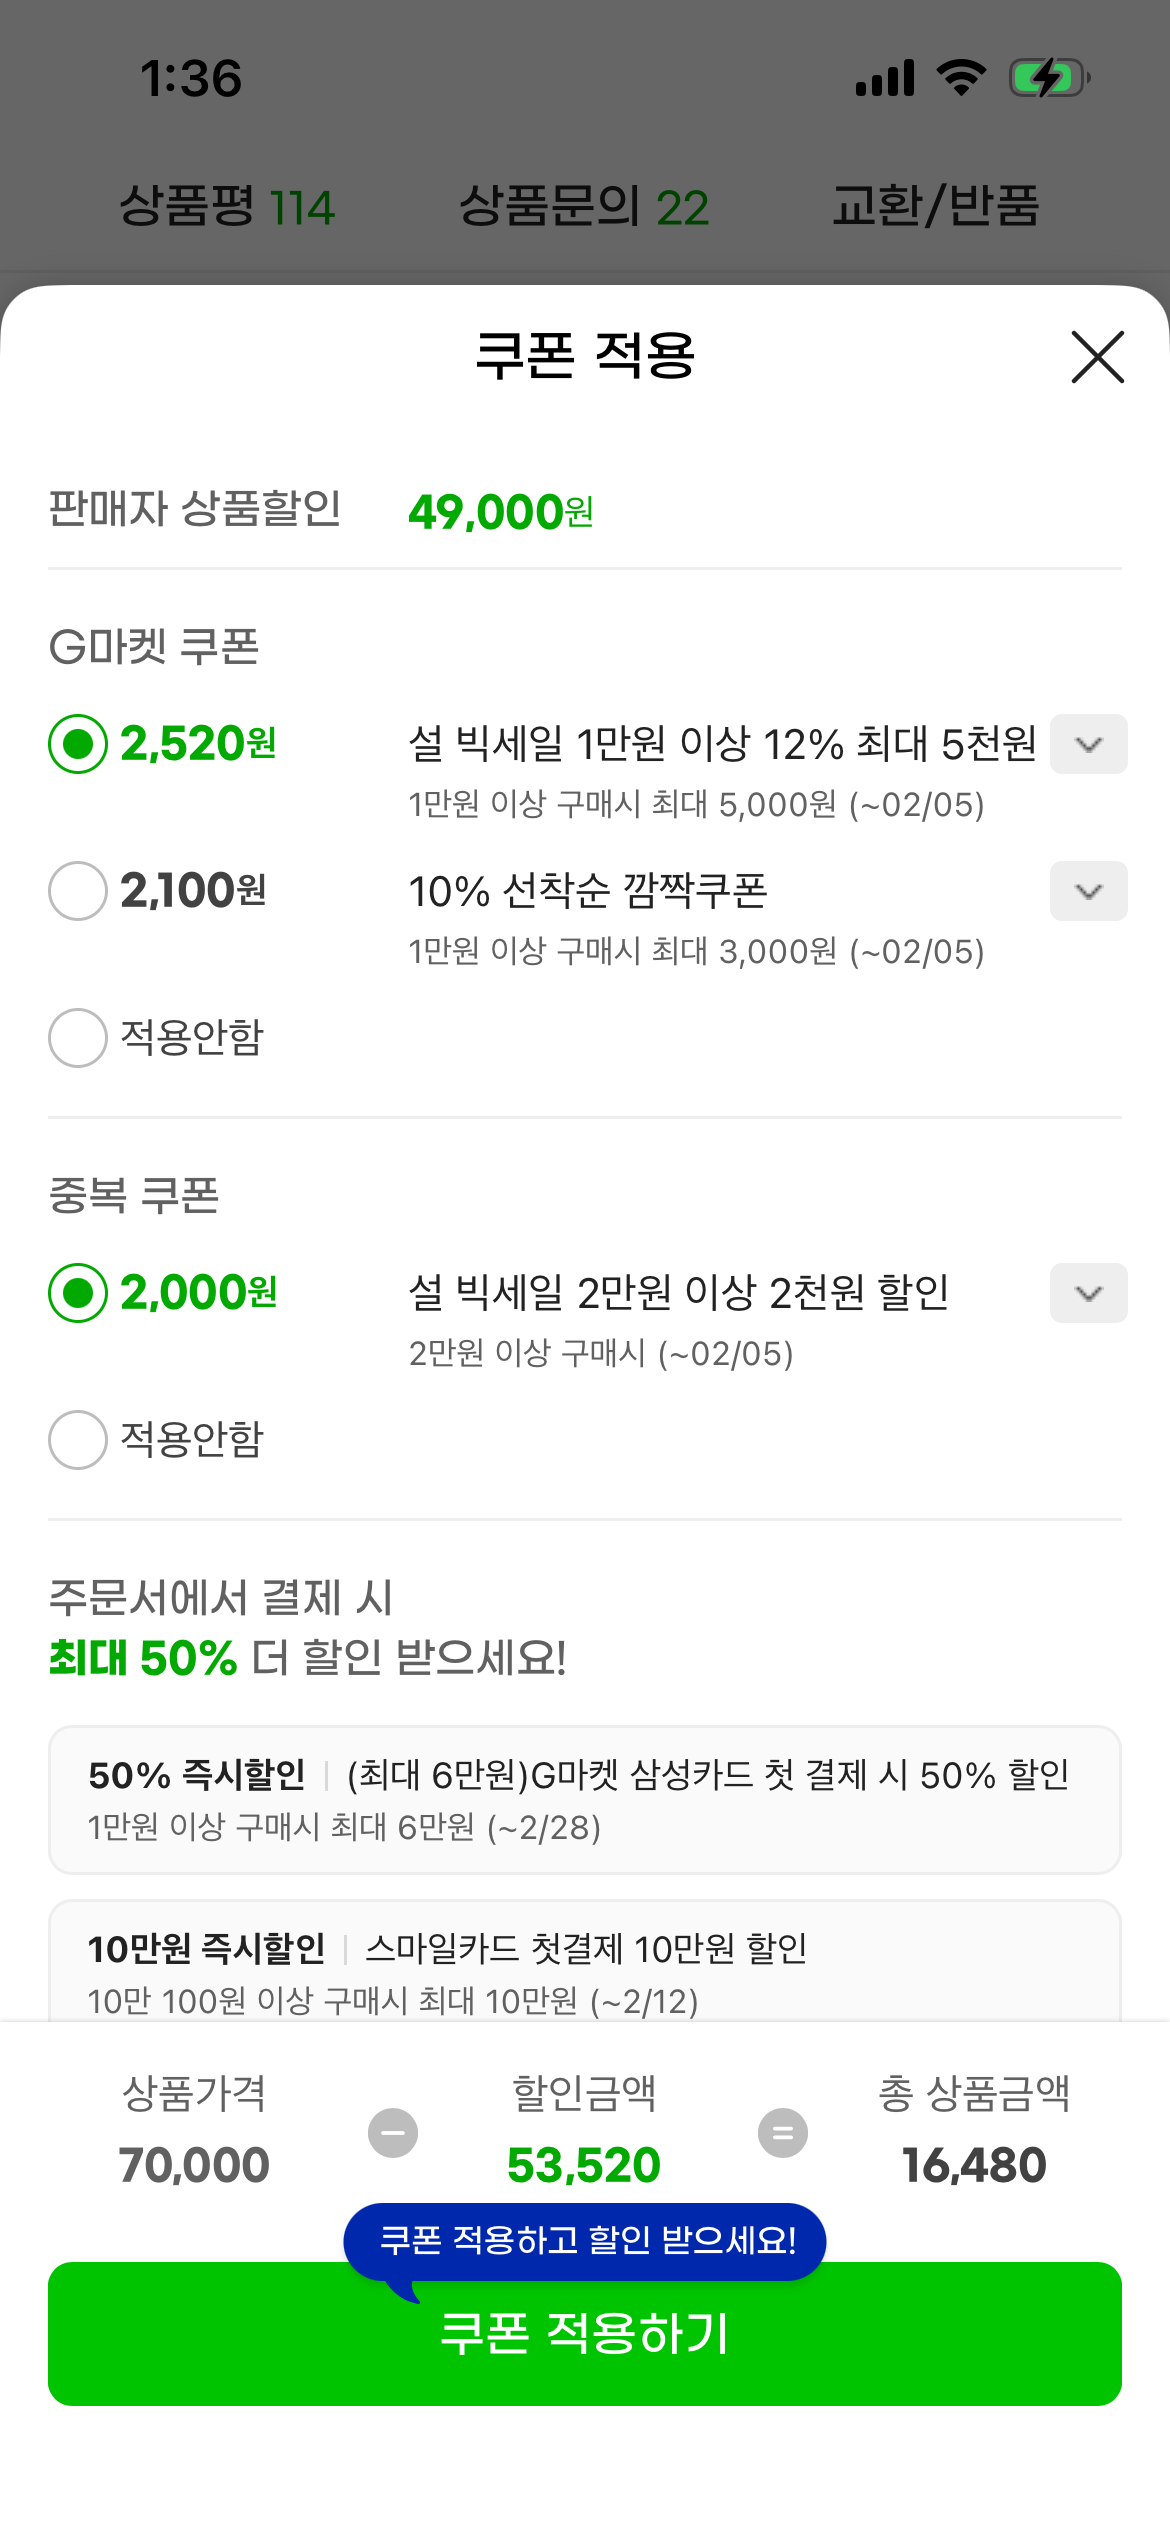Open the 상품평 114 tab
1170x2532 pixels.
(x=227, y=206)
